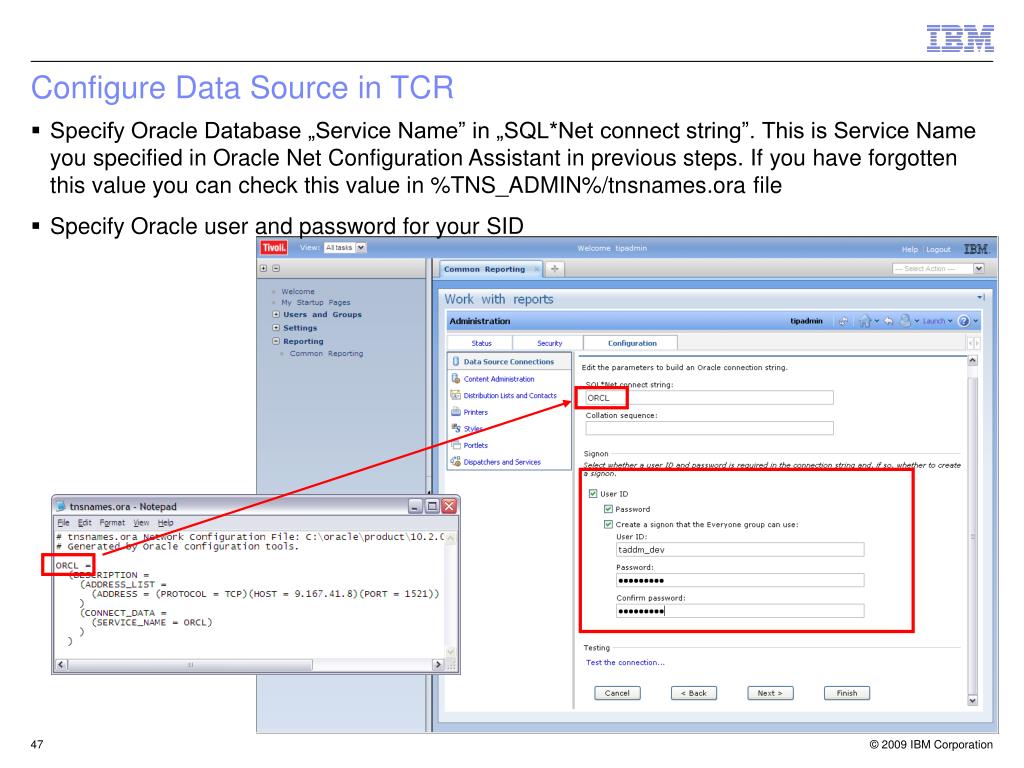The image size is (1024, 768).
Task: Click the Logout link
Action: click(x=938, y=249)
